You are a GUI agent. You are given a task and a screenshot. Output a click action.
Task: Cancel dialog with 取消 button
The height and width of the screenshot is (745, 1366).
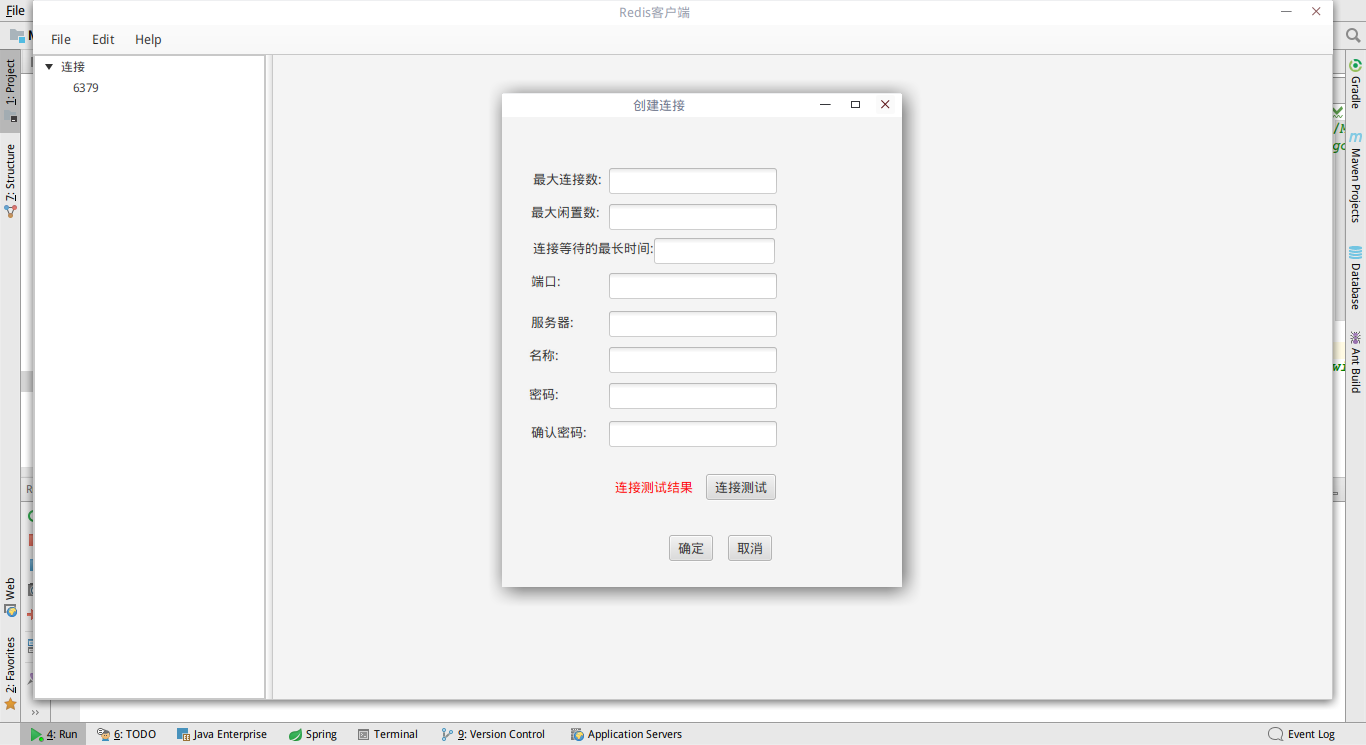(x=750, y=548)
